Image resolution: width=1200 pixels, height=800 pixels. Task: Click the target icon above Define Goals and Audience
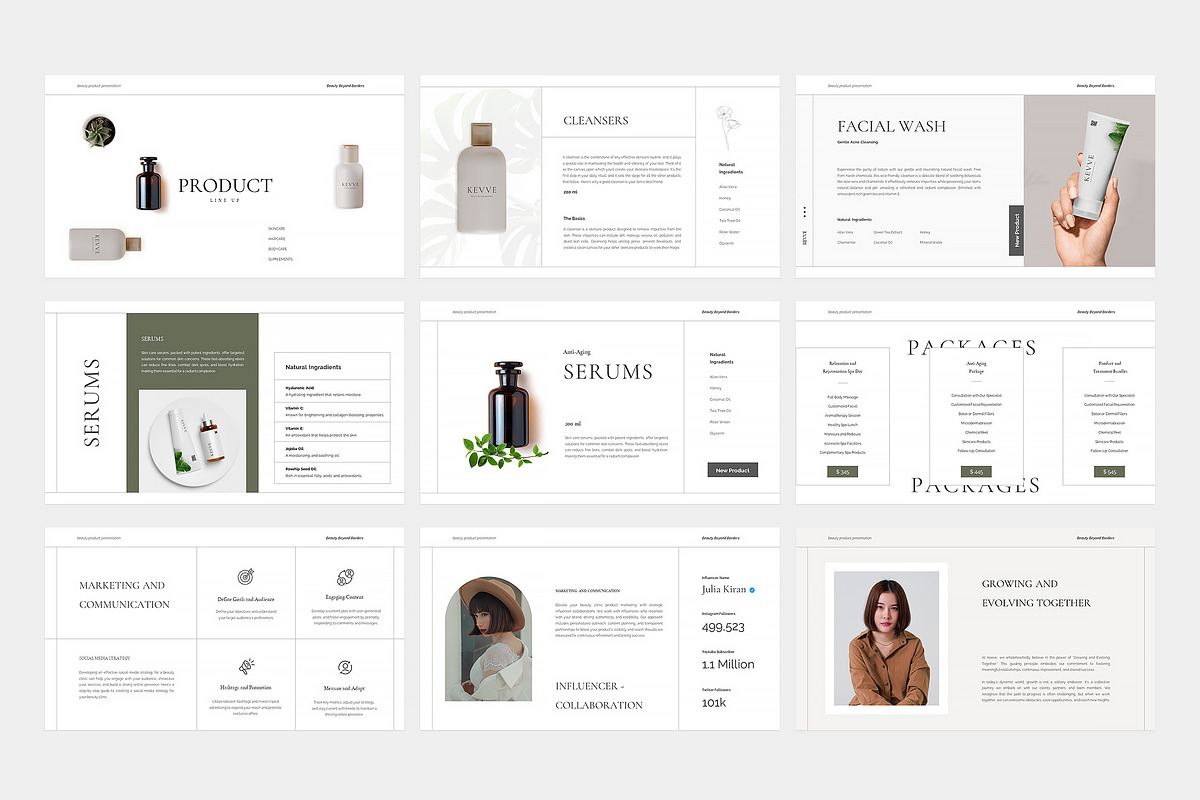pyautogui.click(x=245, y=577)
